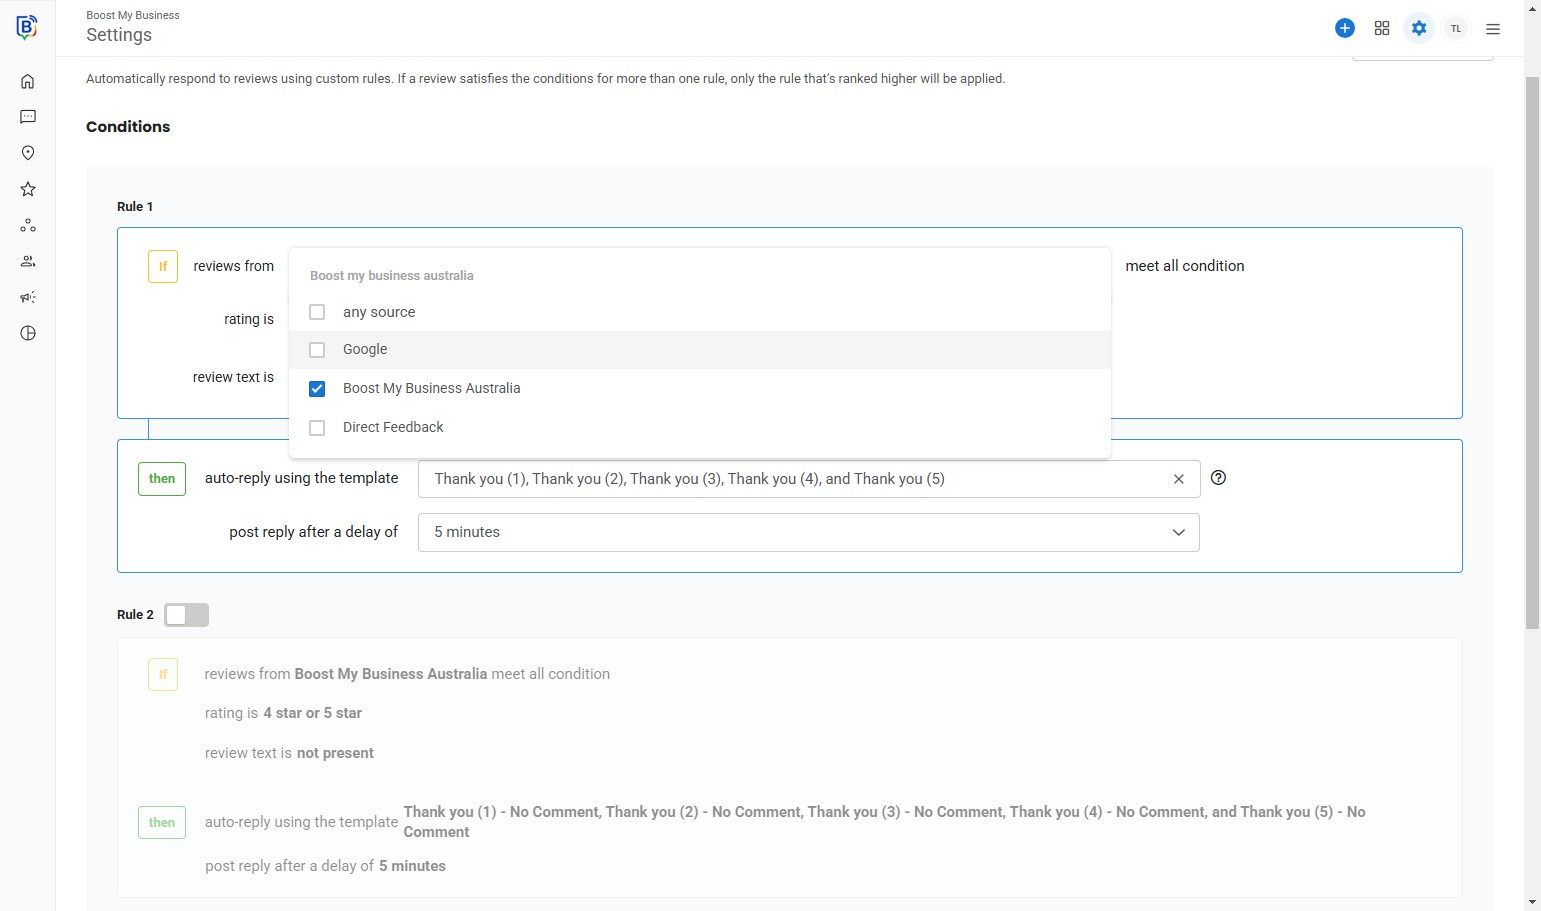The width and height of the screenshot is (1541, 911).
Task: Clear the selected auto-reply templates
Action: [x=1178, y=479]
